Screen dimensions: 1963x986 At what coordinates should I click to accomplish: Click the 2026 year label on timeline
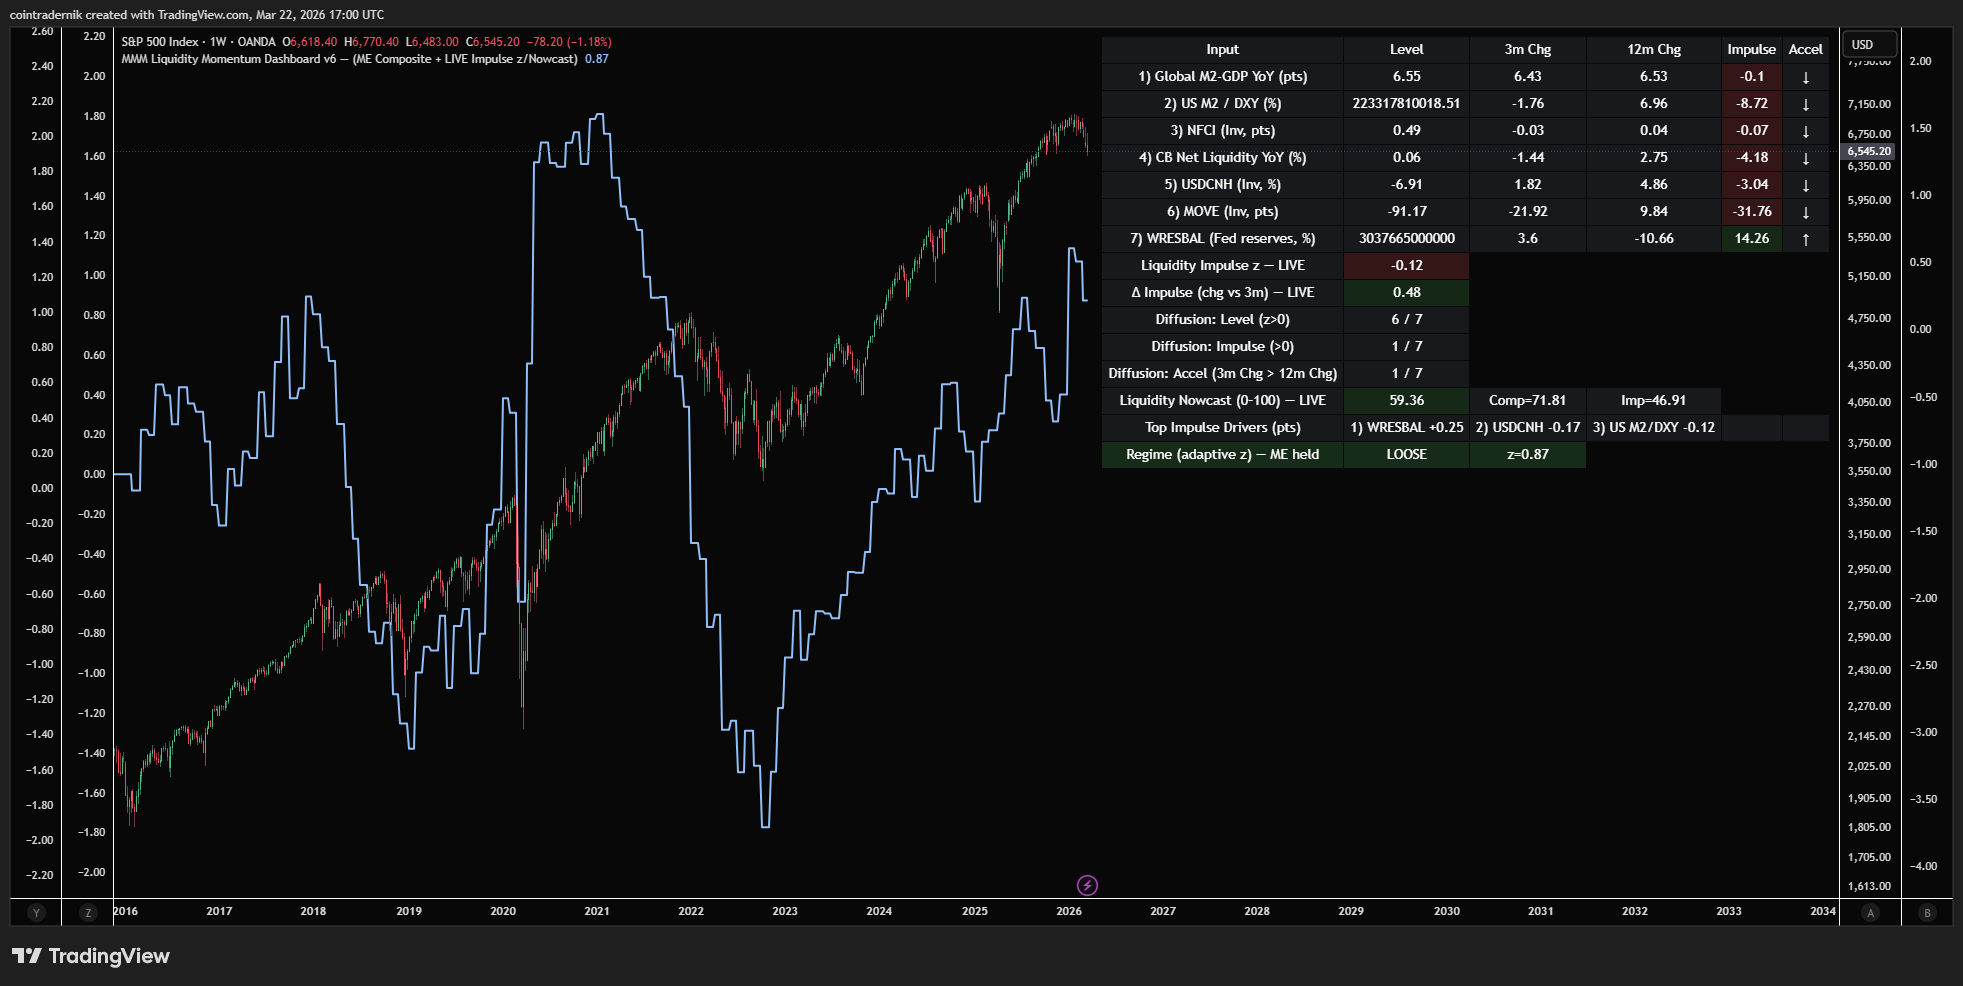coord(1067,911)
